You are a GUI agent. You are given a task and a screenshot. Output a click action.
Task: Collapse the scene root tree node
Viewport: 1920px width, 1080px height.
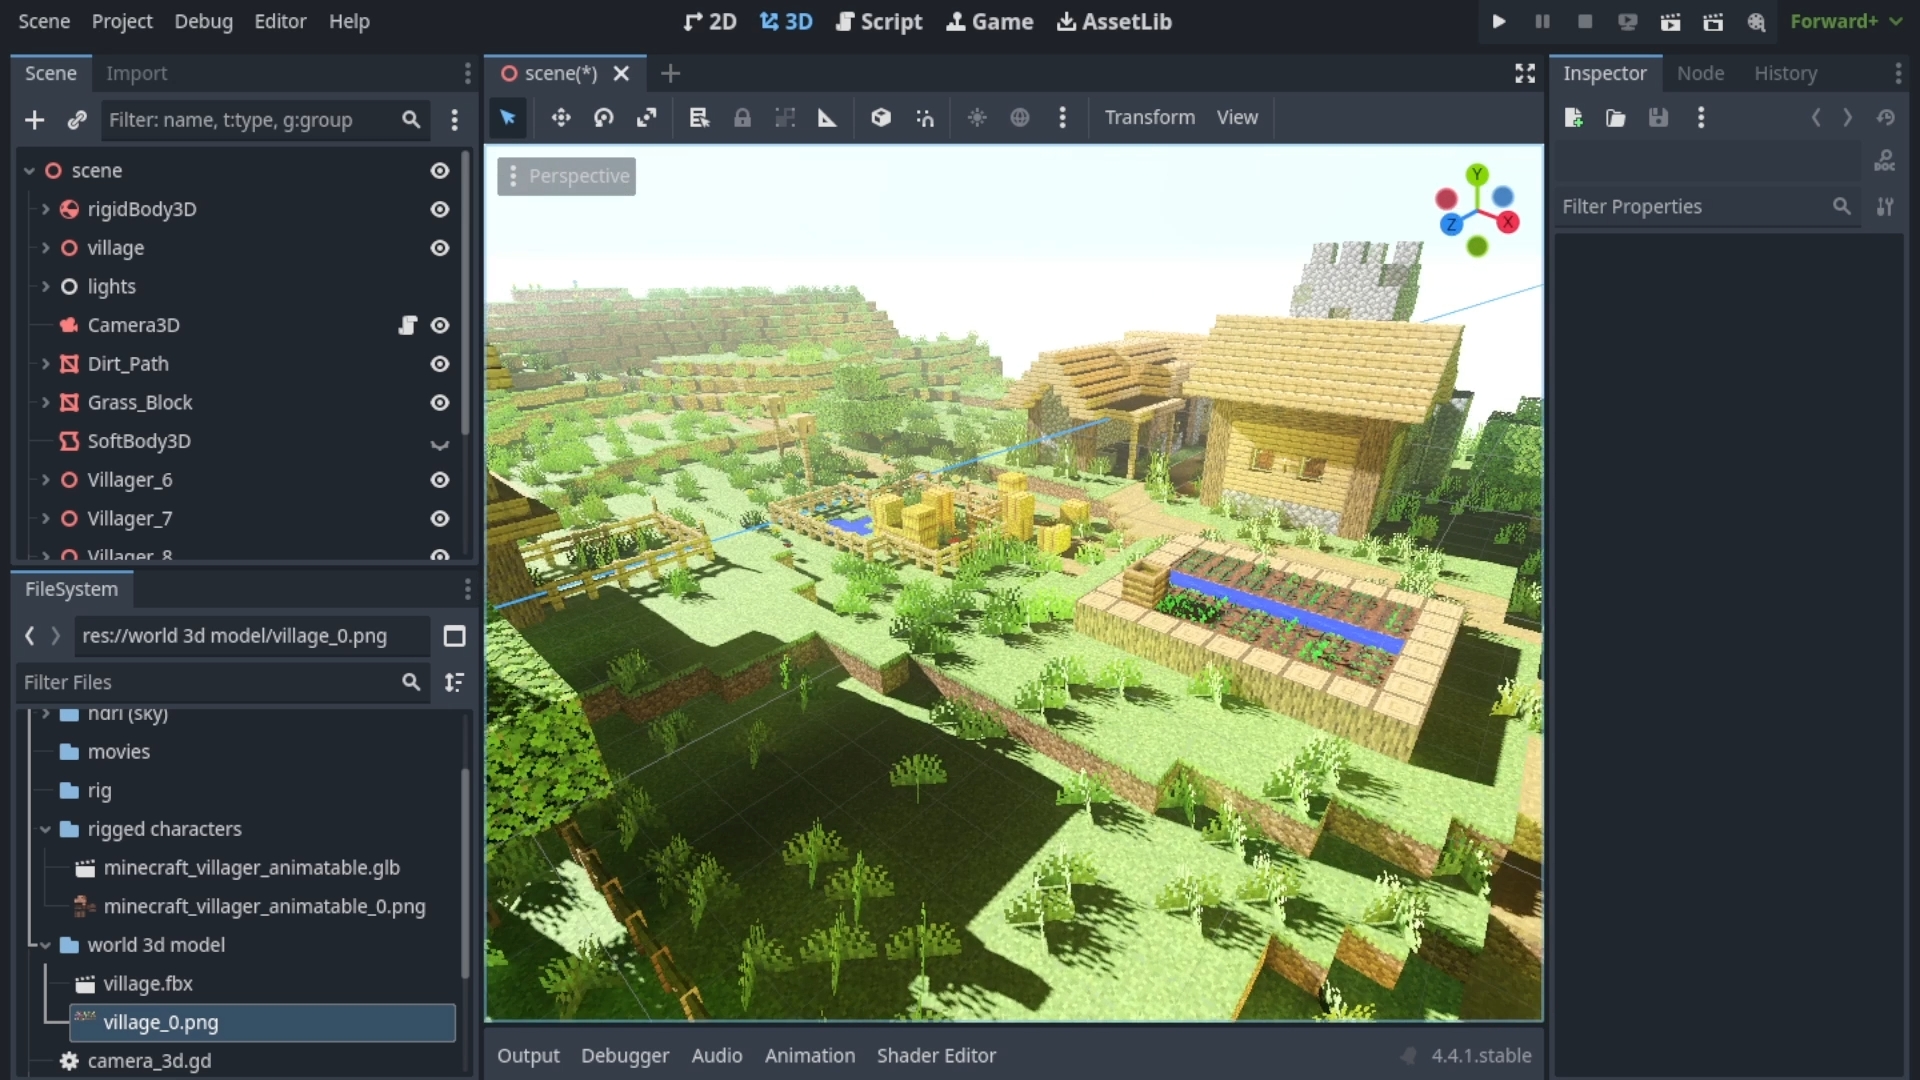[x=29, y=171]
